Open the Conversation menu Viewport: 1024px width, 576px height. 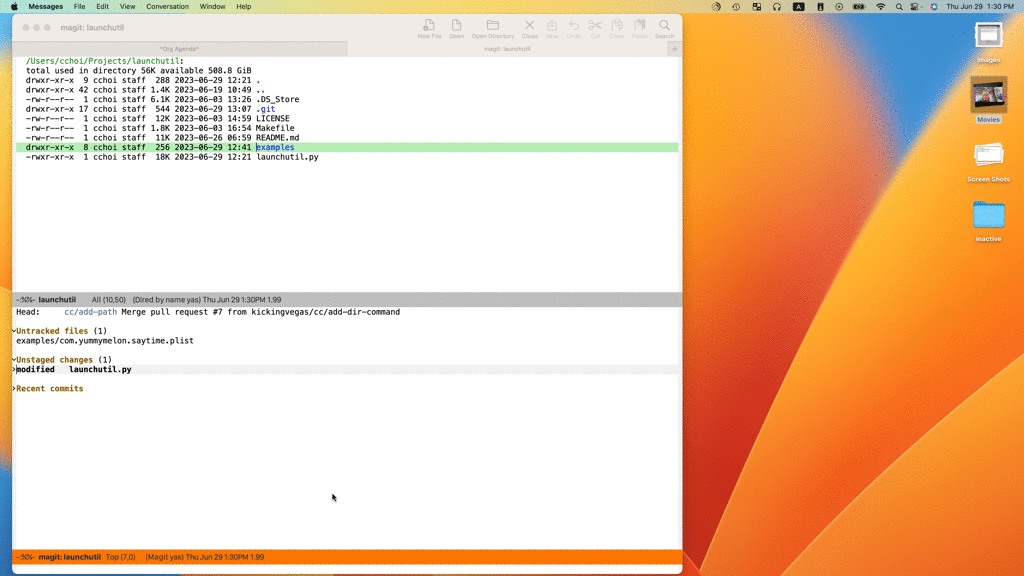click(x=167, y=7)
